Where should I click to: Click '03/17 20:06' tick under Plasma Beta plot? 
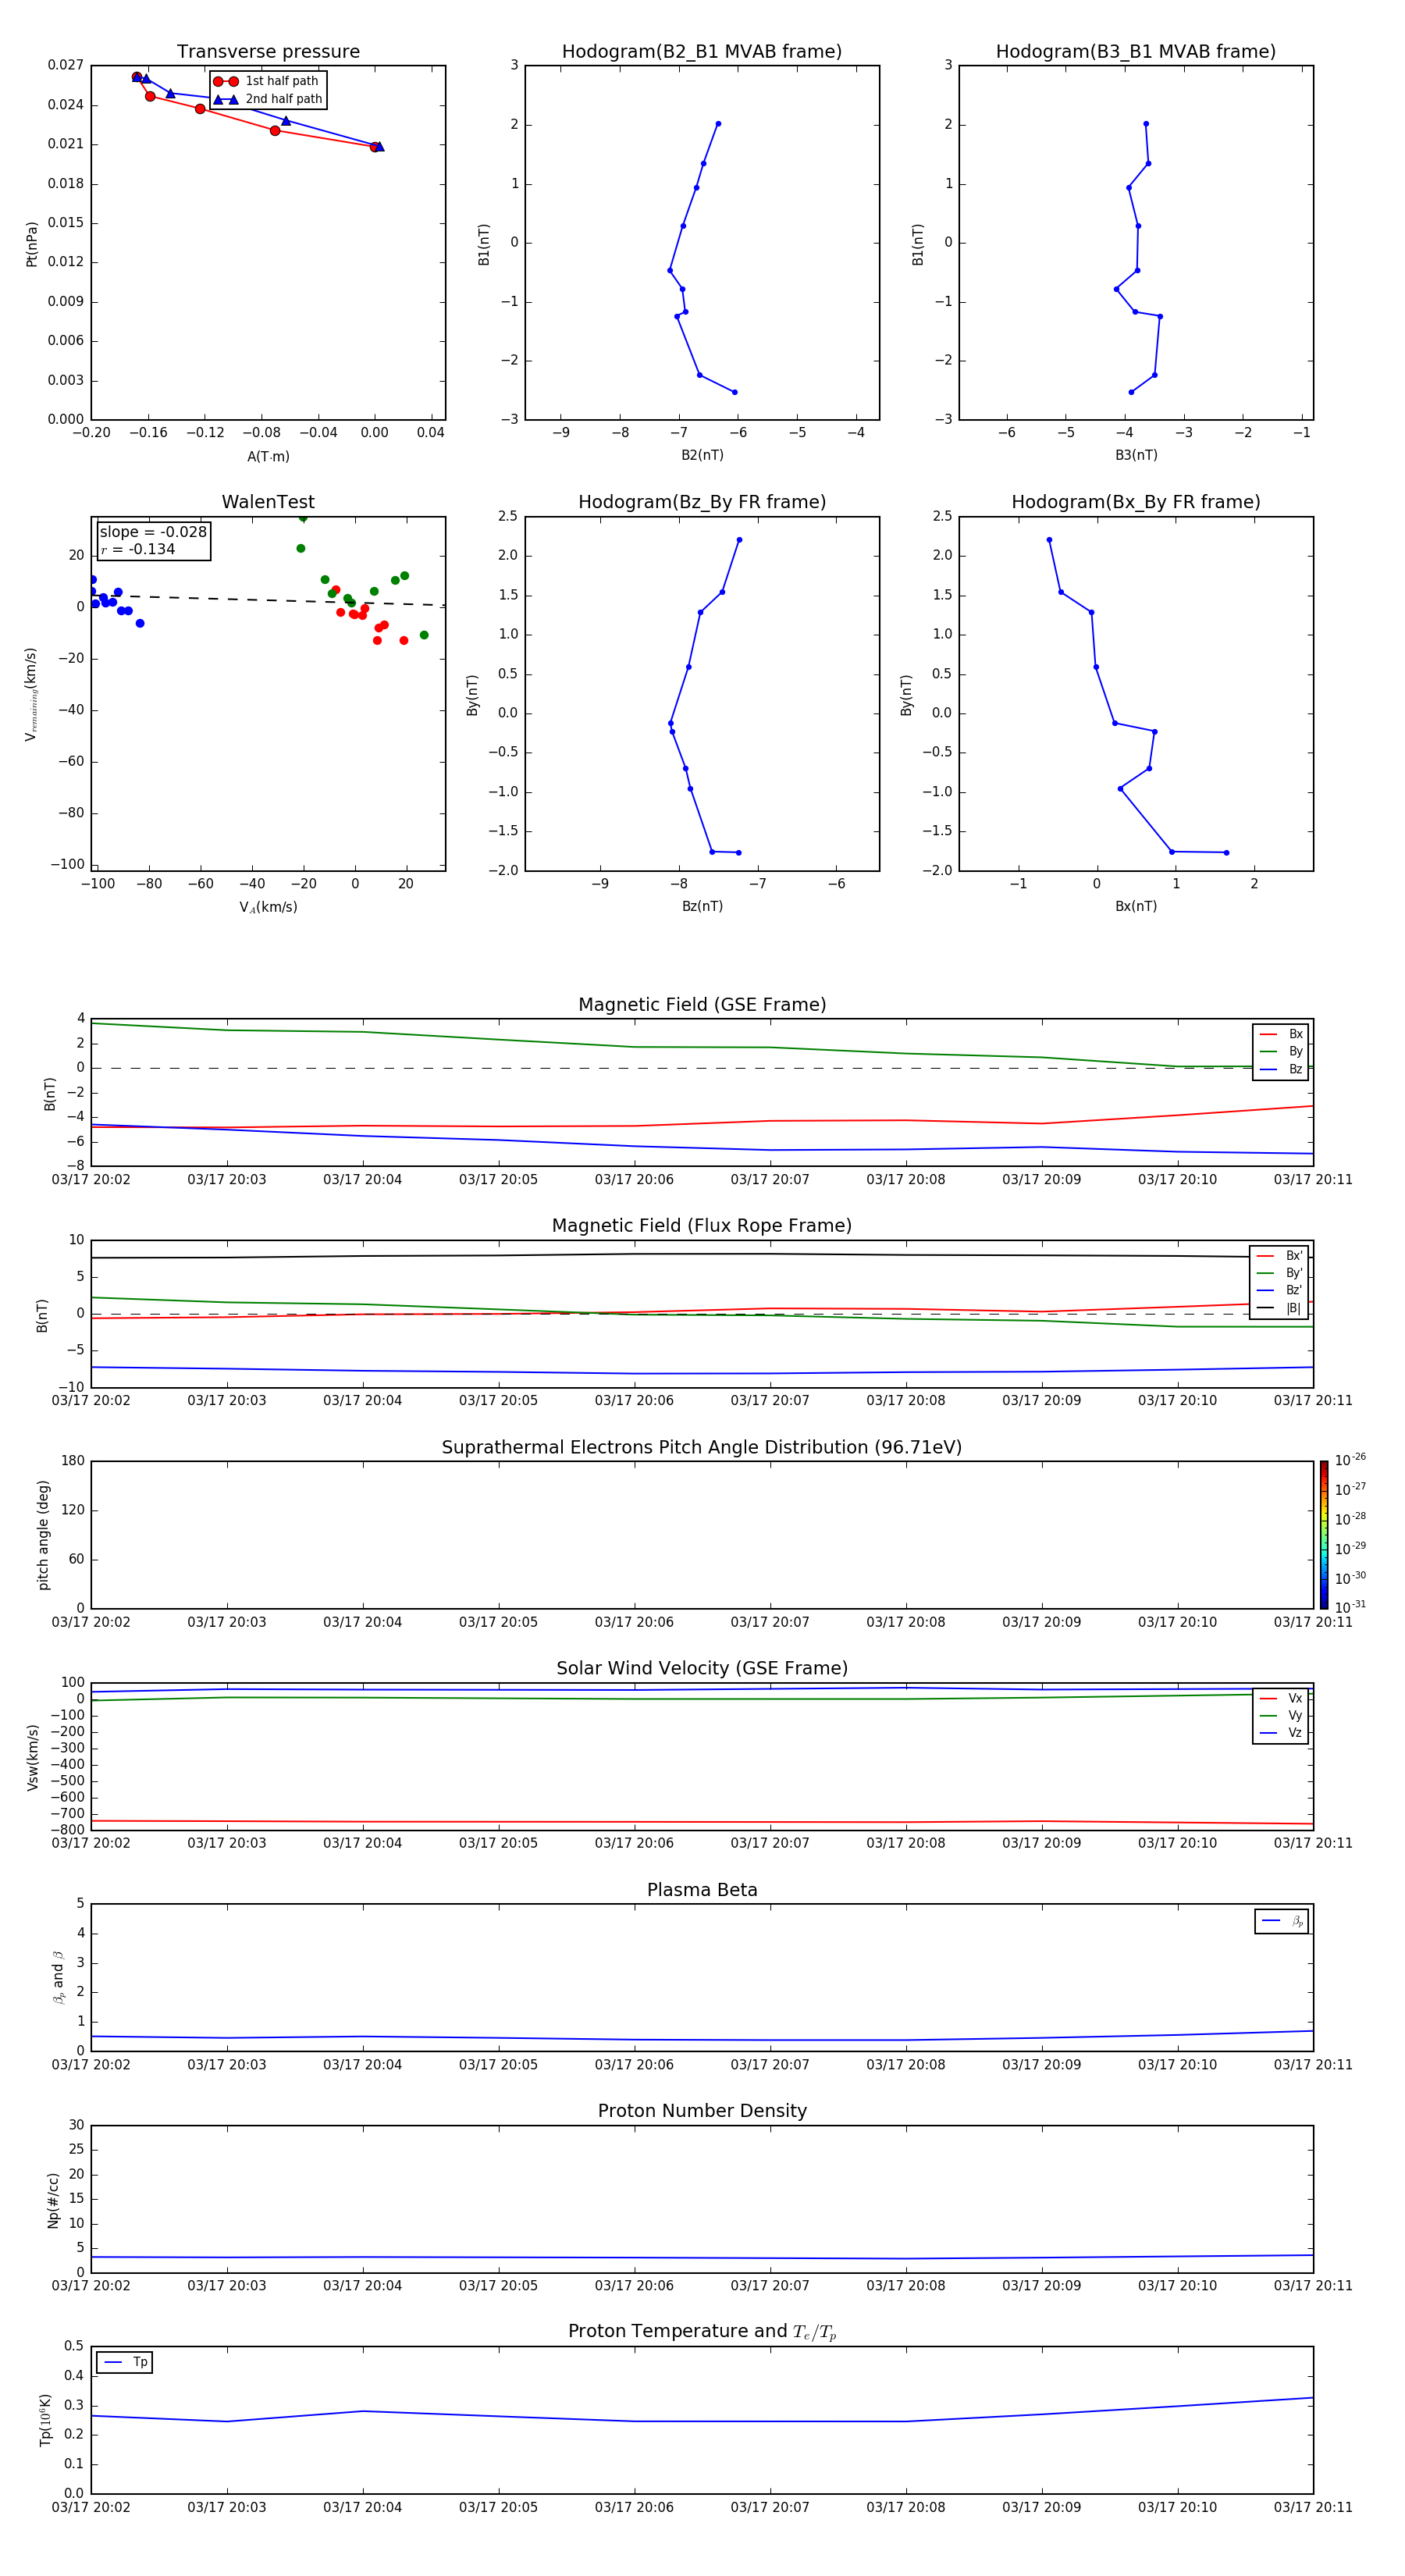pos(634,2065)
